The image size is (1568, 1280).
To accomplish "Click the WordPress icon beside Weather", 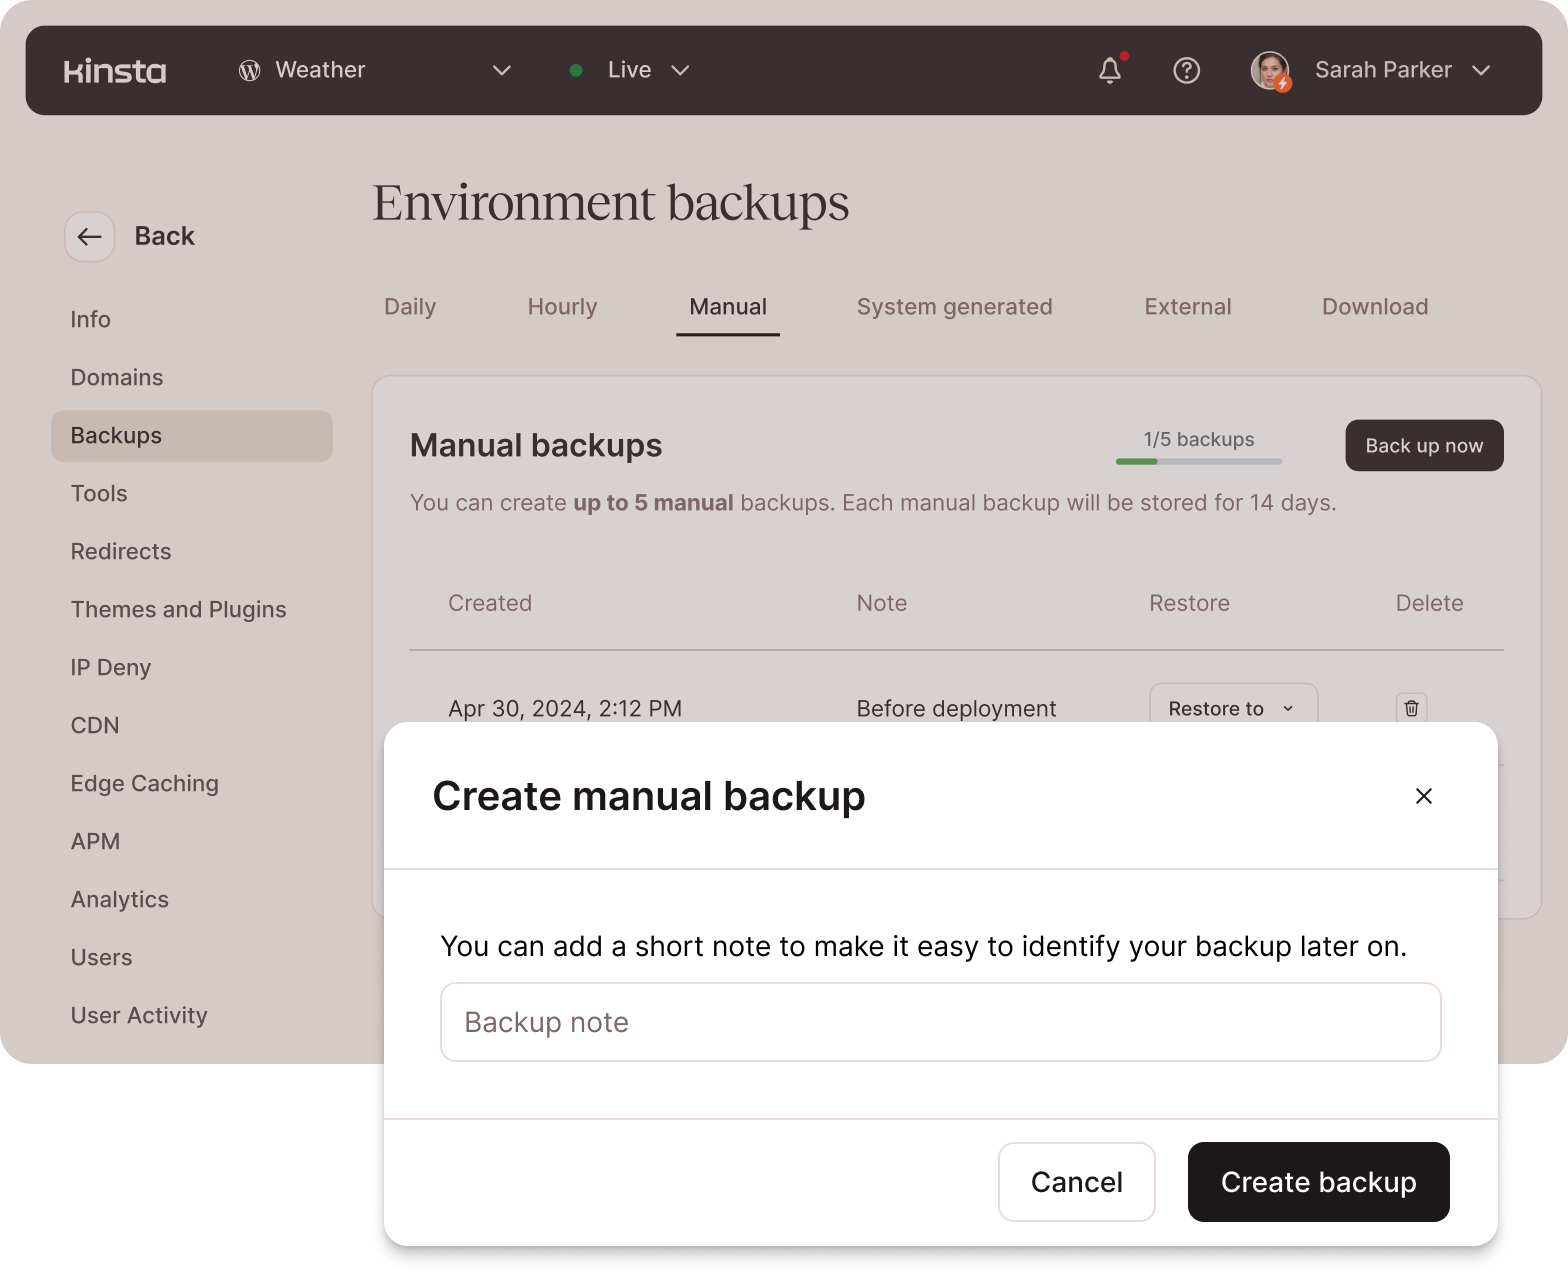I will tap(250, 70).
